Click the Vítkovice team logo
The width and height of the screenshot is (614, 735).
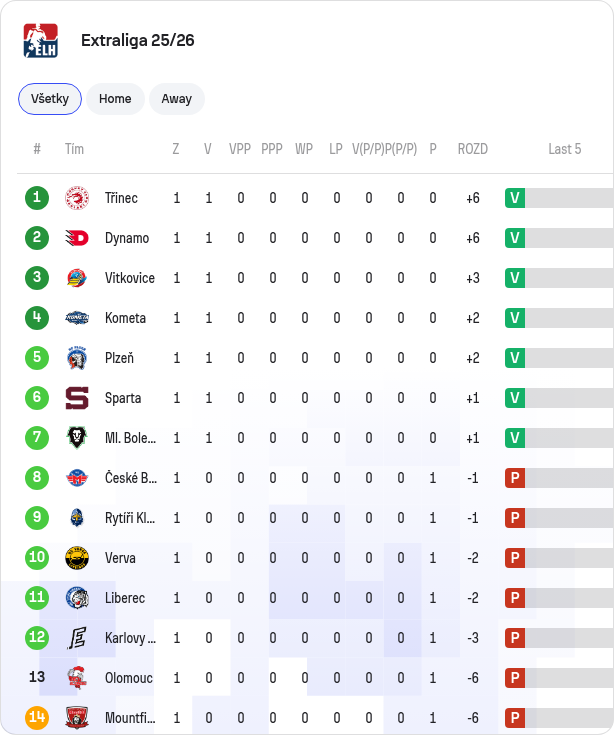click(x=77, y=278)
